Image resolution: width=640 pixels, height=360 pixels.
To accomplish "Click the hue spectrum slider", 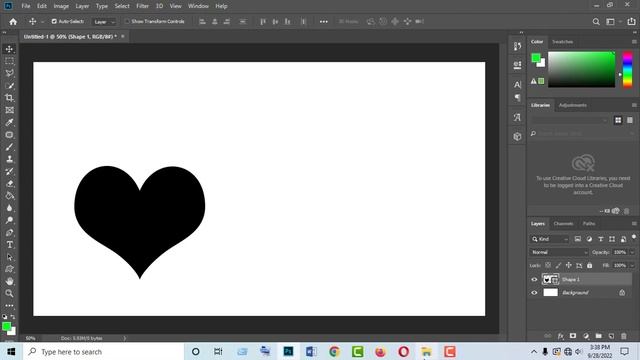I will click(x=627, y=69).
